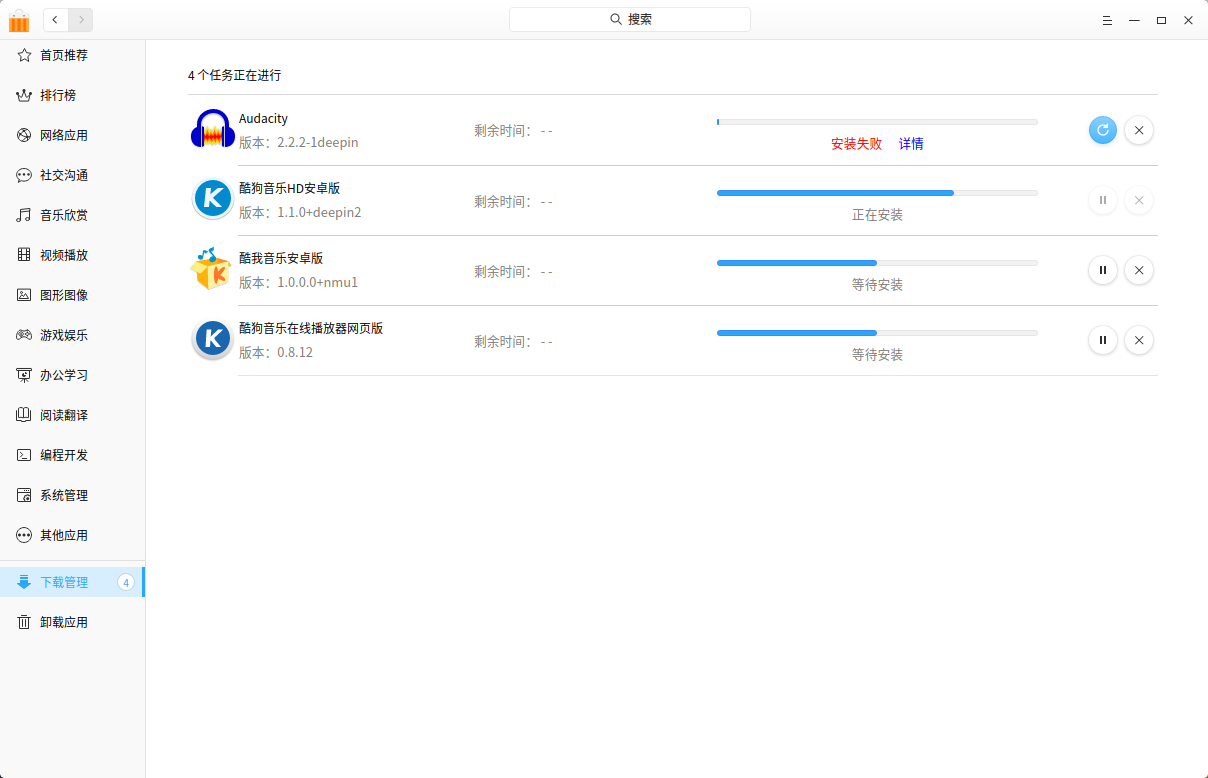This screenshot has width=1208, height=778.
Task: Click the search box
Action: click(630, 19)
